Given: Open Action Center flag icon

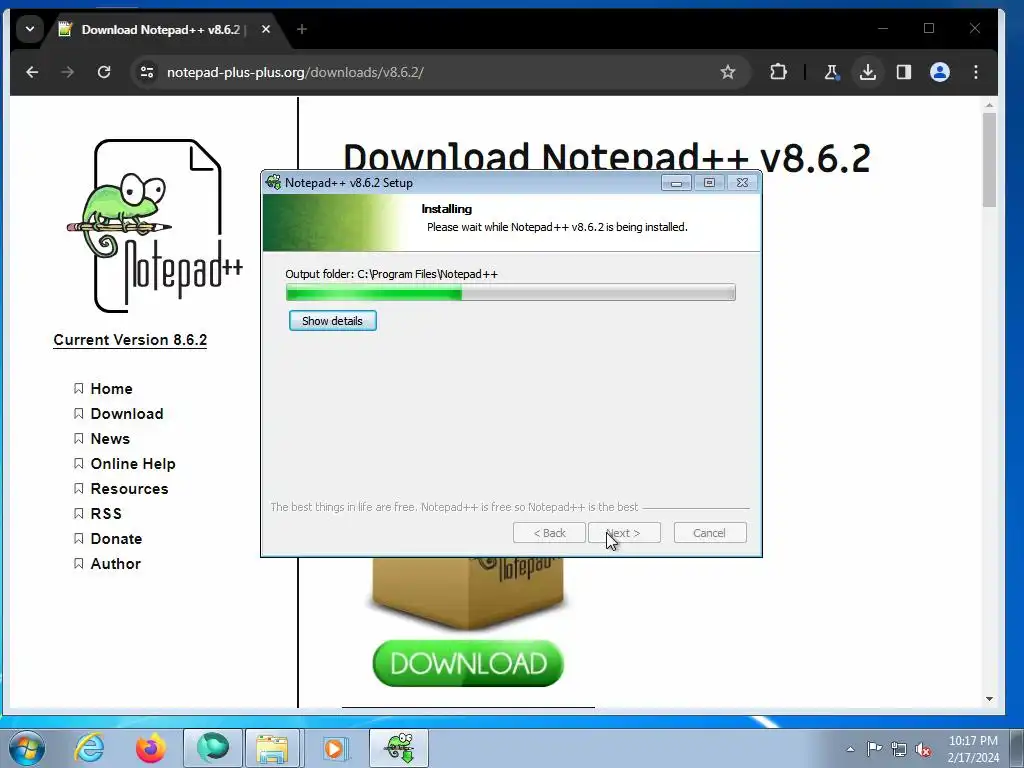Looking at the screenshot, I should tap(874, 748).
